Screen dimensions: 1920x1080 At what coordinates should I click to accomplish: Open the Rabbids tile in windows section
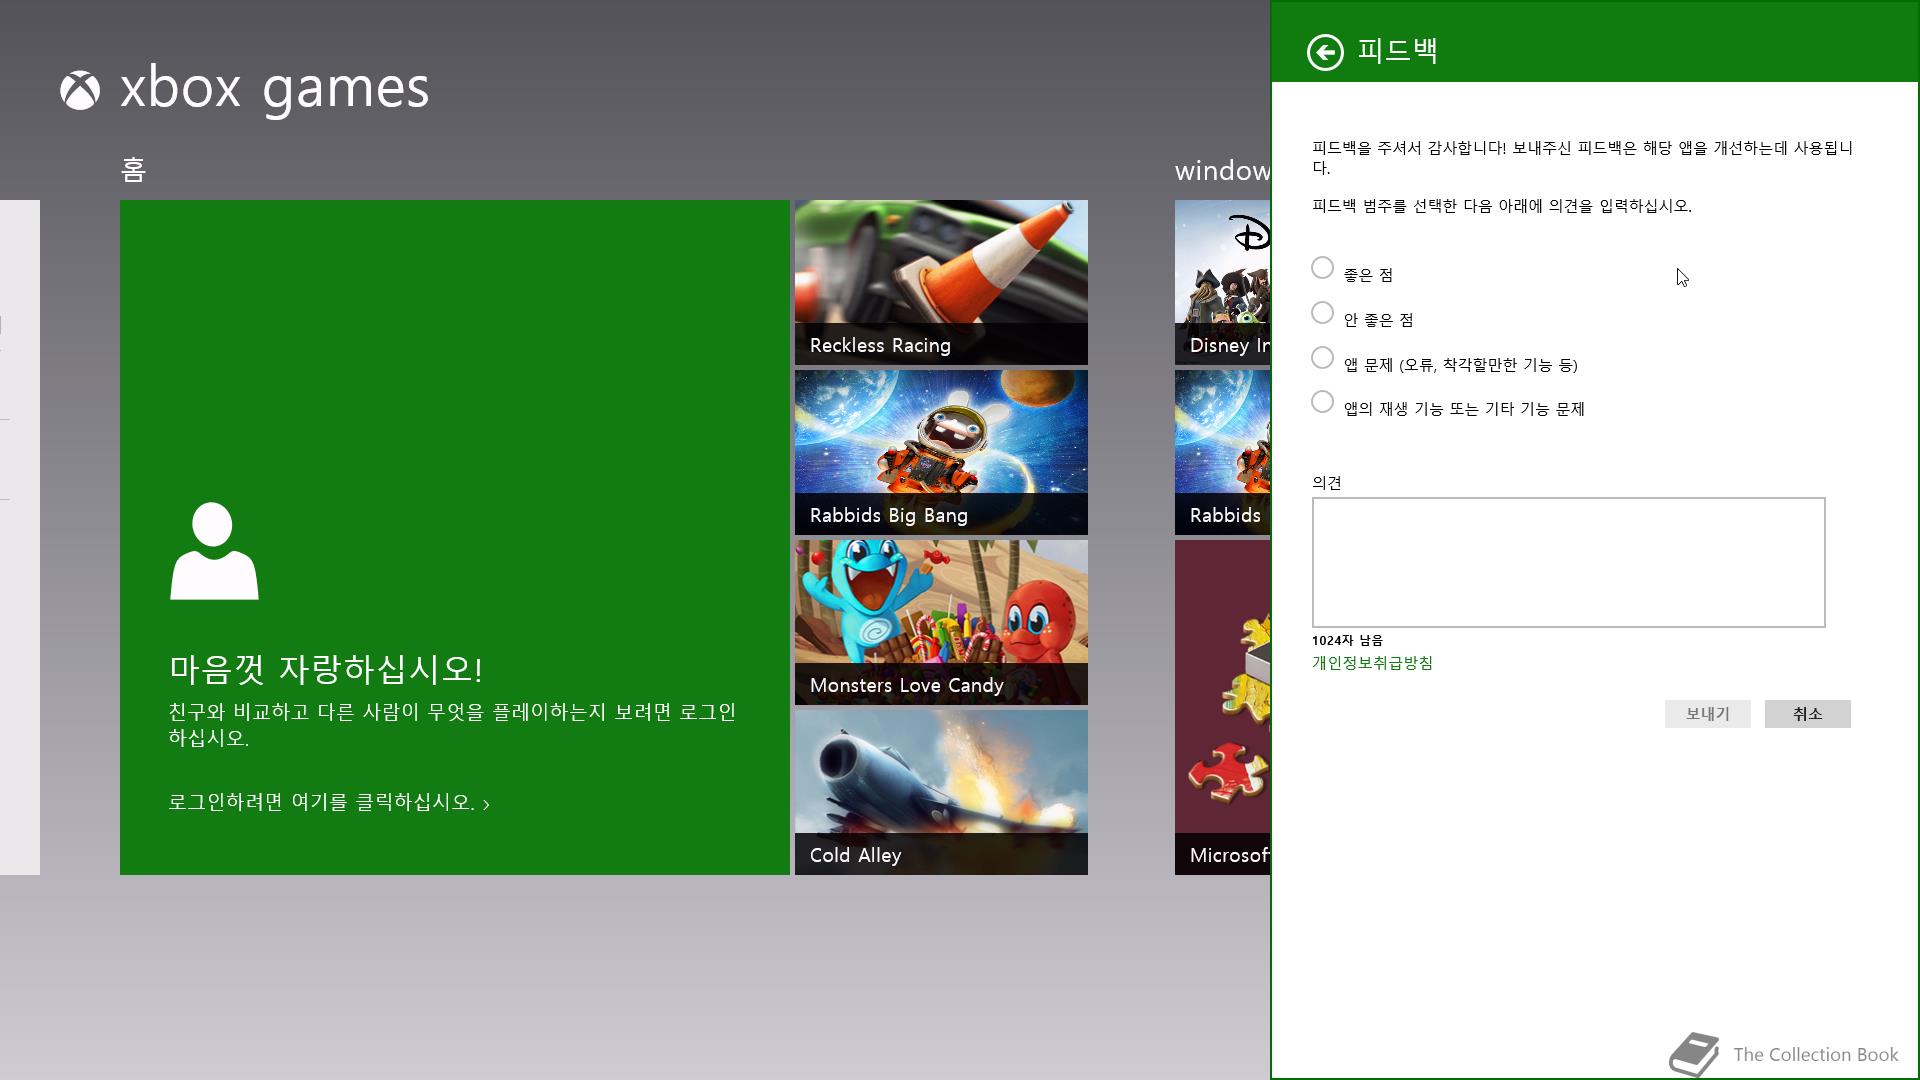[x=1222, y=452]
